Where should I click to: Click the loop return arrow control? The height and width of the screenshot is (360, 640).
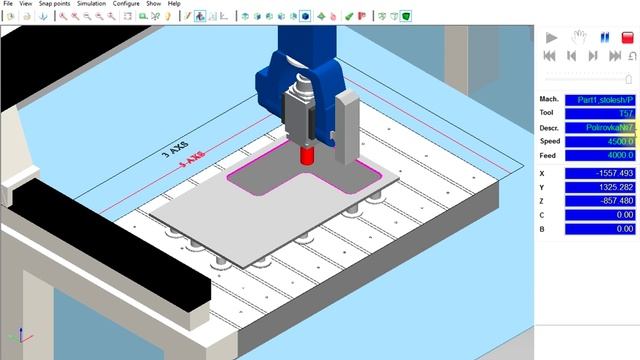pyautogui.click(x=632, y=56)
